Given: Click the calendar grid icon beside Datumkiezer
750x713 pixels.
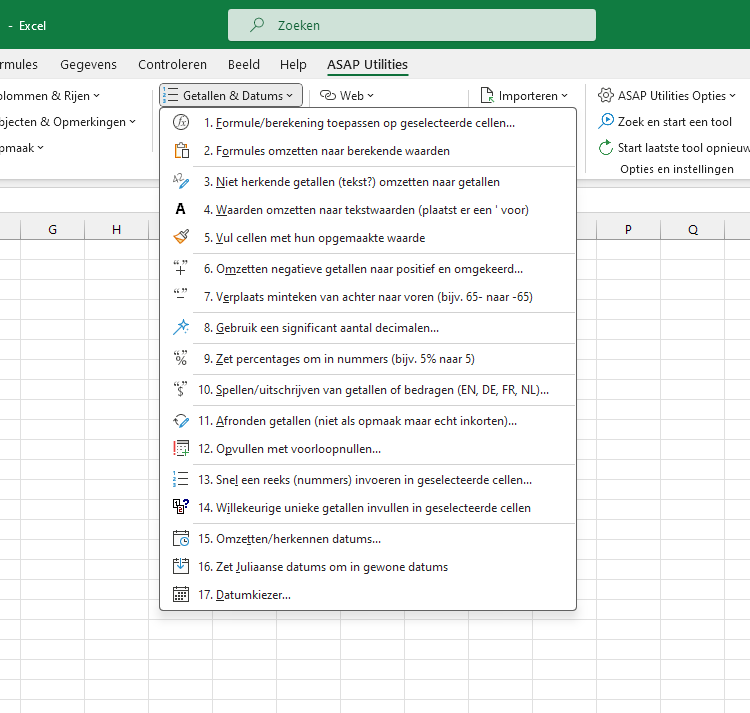Looking at the screenshot, I should (x=181, y=594).
